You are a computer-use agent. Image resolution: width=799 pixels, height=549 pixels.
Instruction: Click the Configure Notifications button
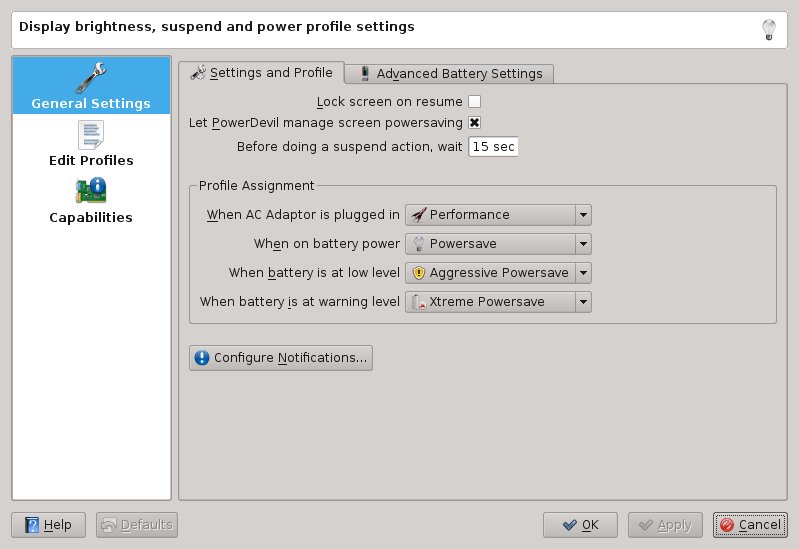[281, 357]
